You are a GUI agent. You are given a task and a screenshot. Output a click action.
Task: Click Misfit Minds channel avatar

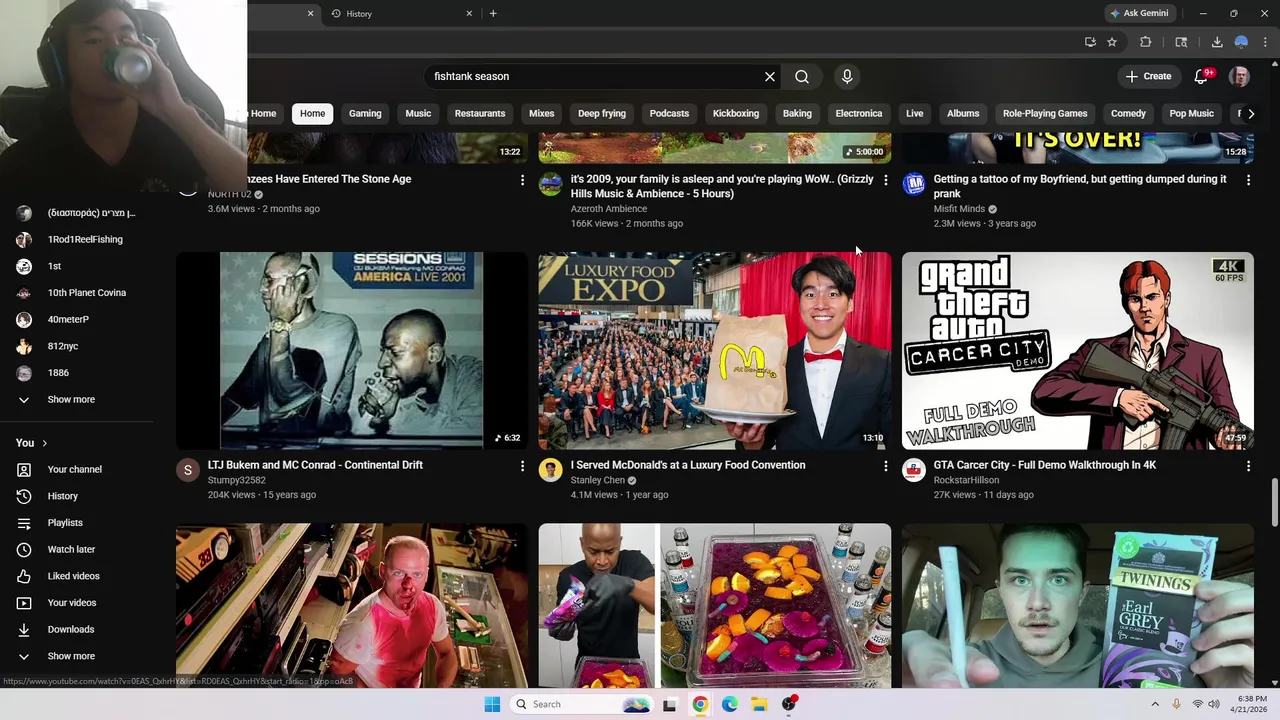[914, 184]
